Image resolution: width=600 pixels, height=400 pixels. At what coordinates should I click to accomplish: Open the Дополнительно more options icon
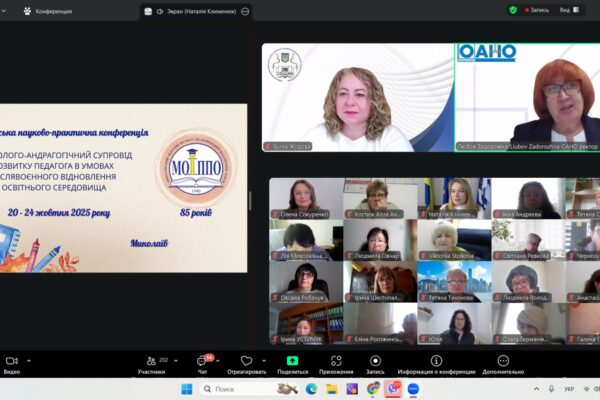(x=503, y=361)
